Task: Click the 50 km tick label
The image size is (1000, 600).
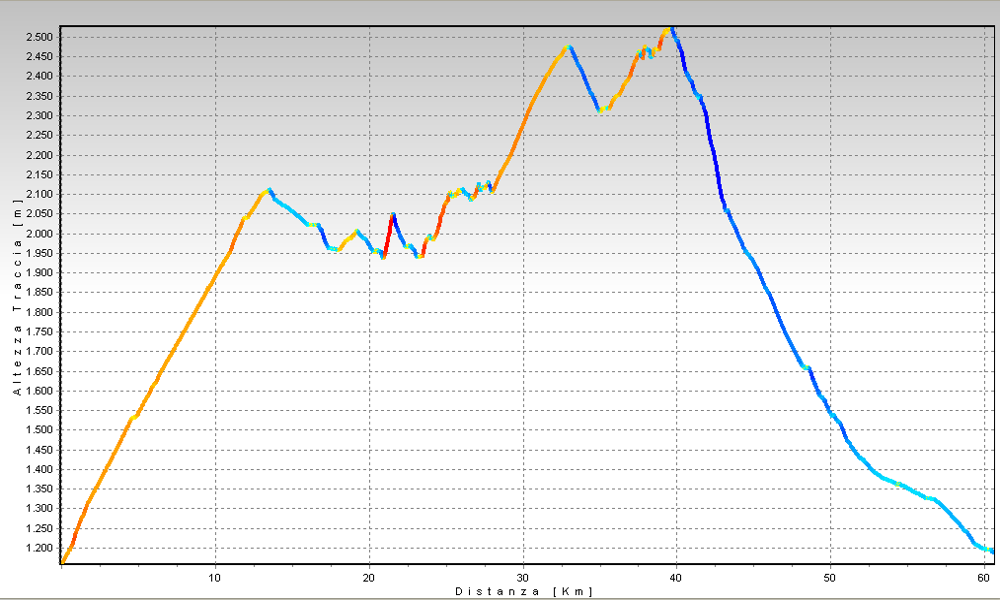Action: 830,578
